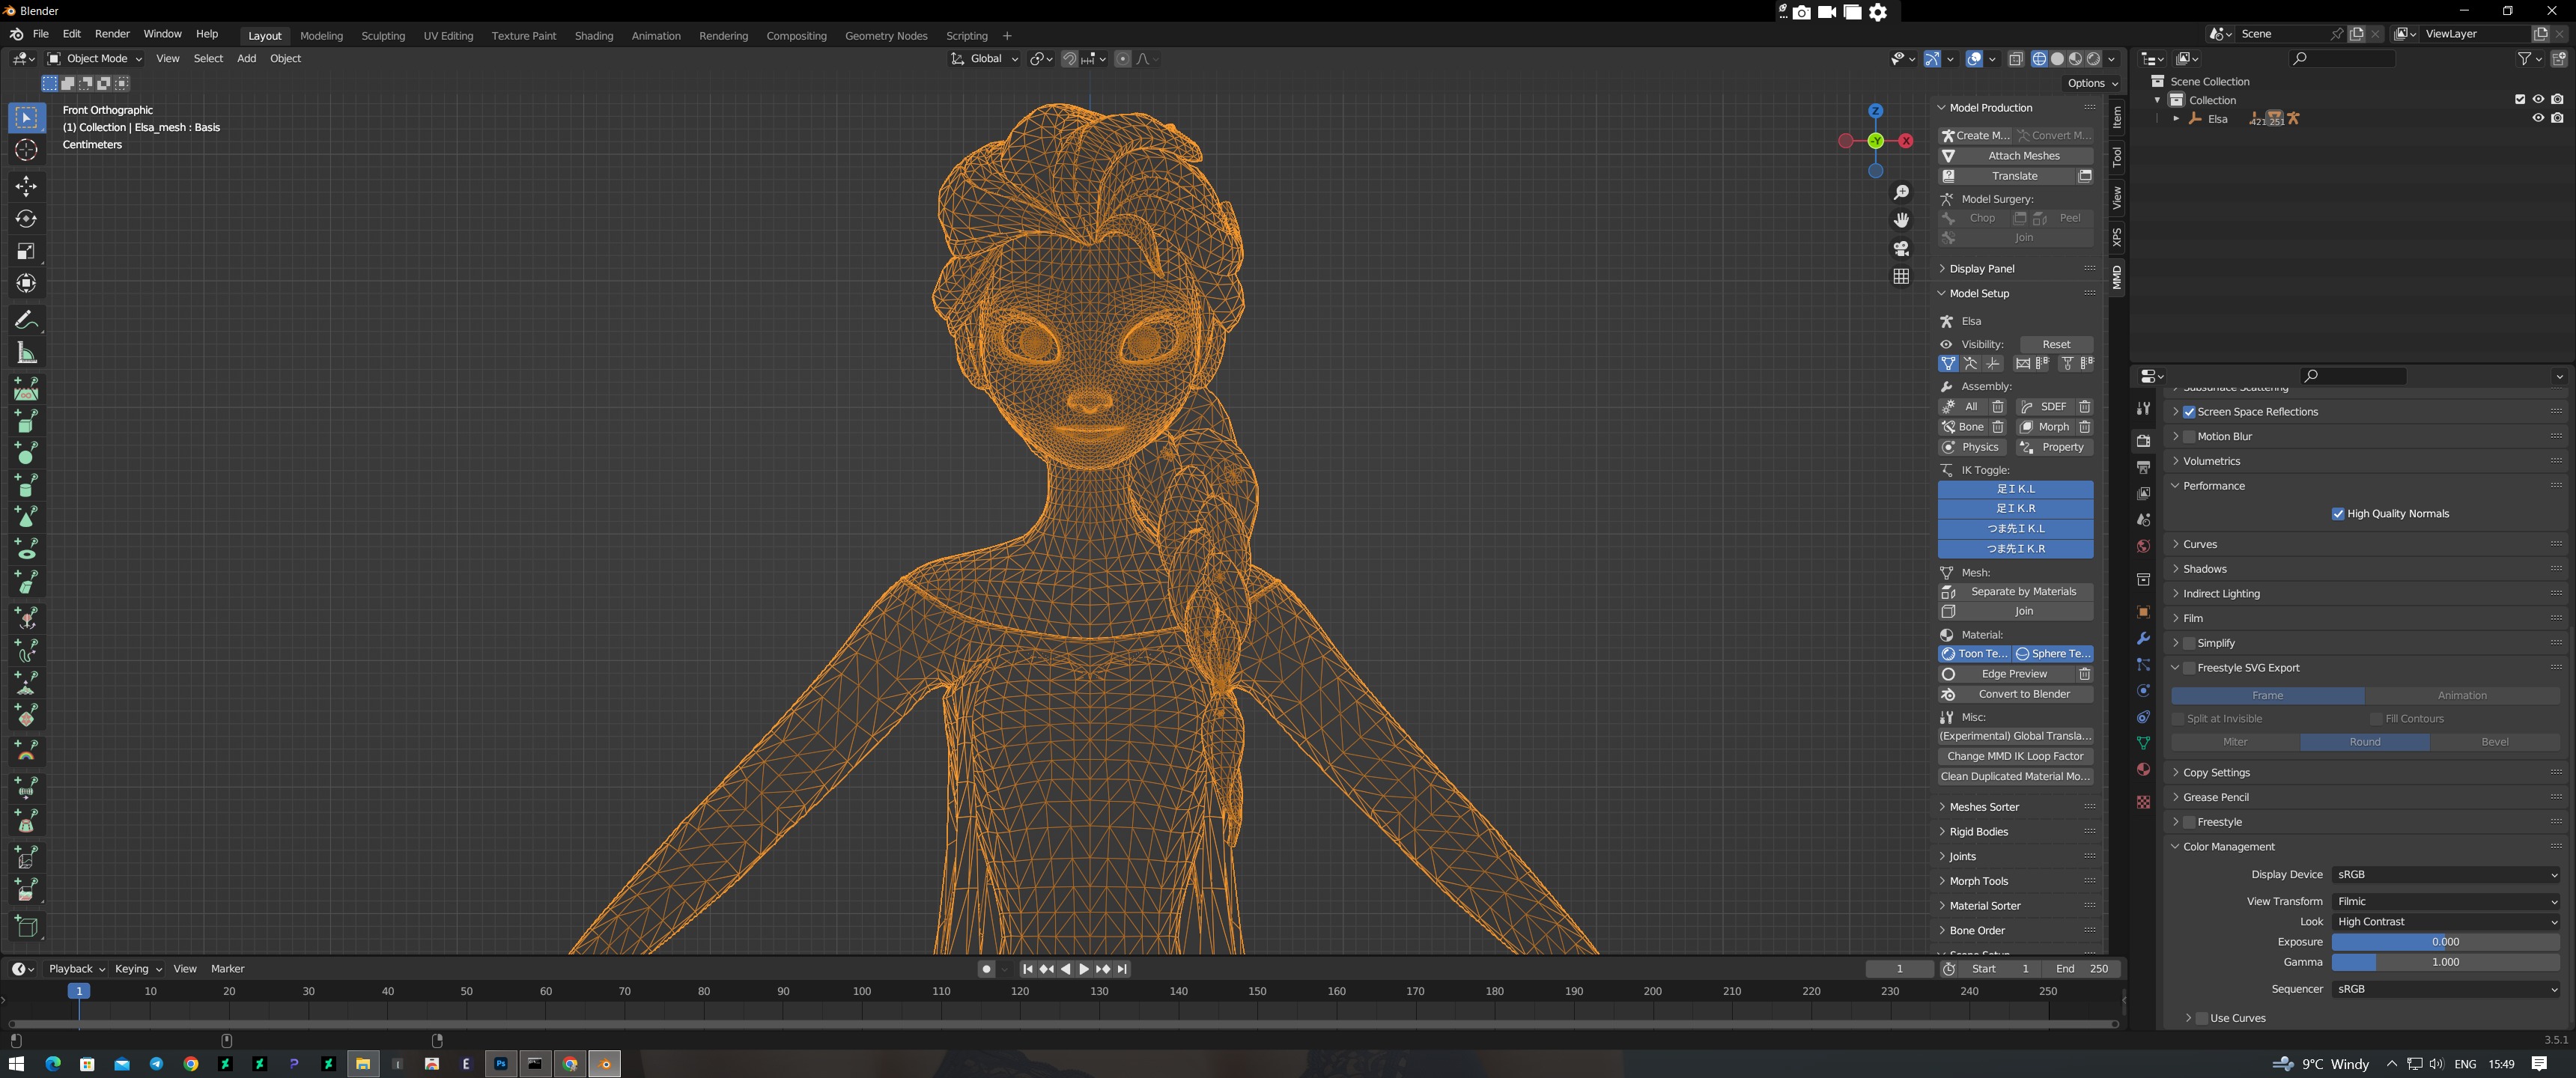Adjust the Gamma slider
Screen dimensions: 2576x1078
point(2445,962)
